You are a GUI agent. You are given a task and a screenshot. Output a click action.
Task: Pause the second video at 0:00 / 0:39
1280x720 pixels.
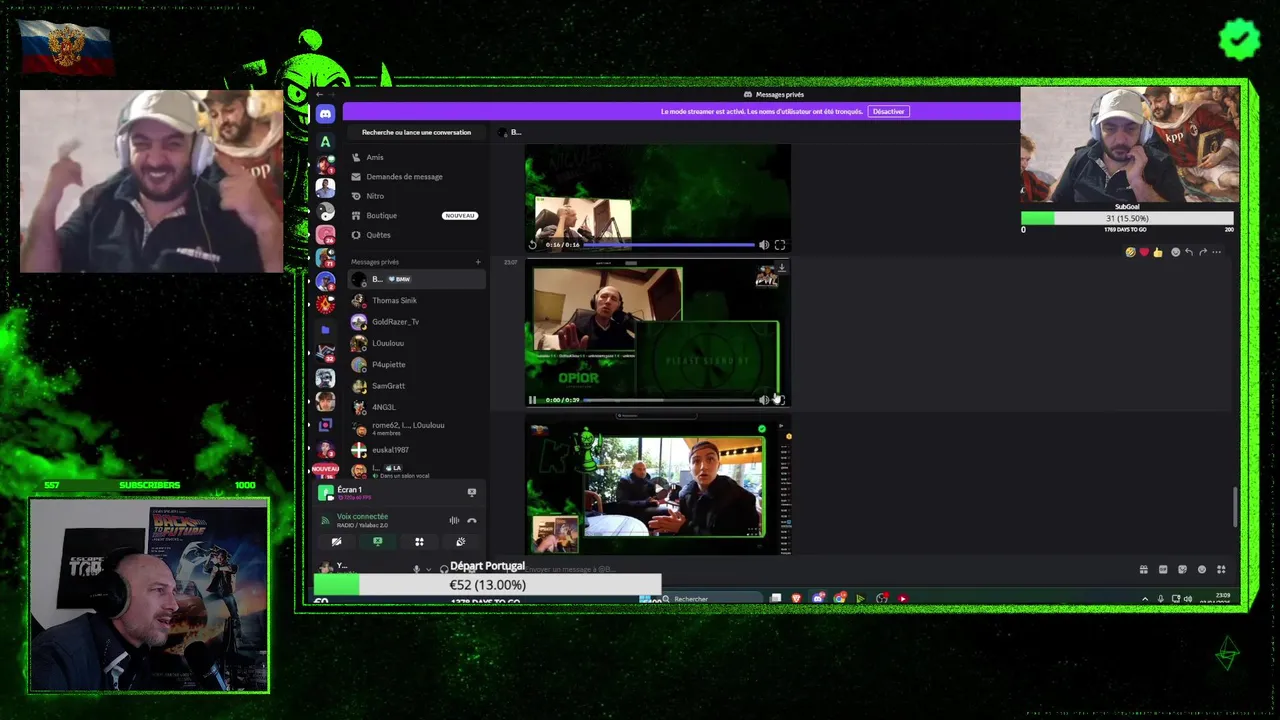click(532, 400)
